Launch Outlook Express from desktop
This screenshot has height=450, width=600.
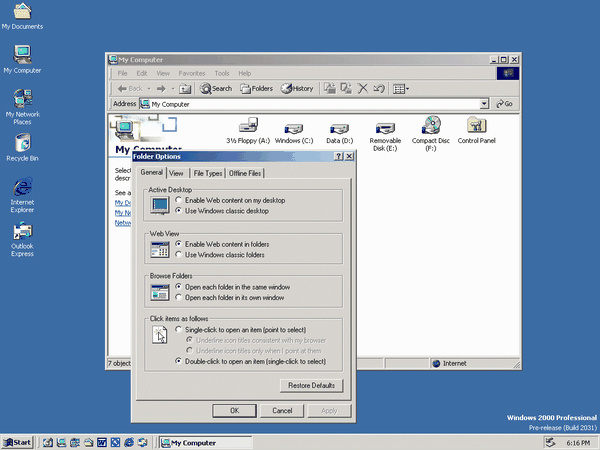click(x=22, y=239)
